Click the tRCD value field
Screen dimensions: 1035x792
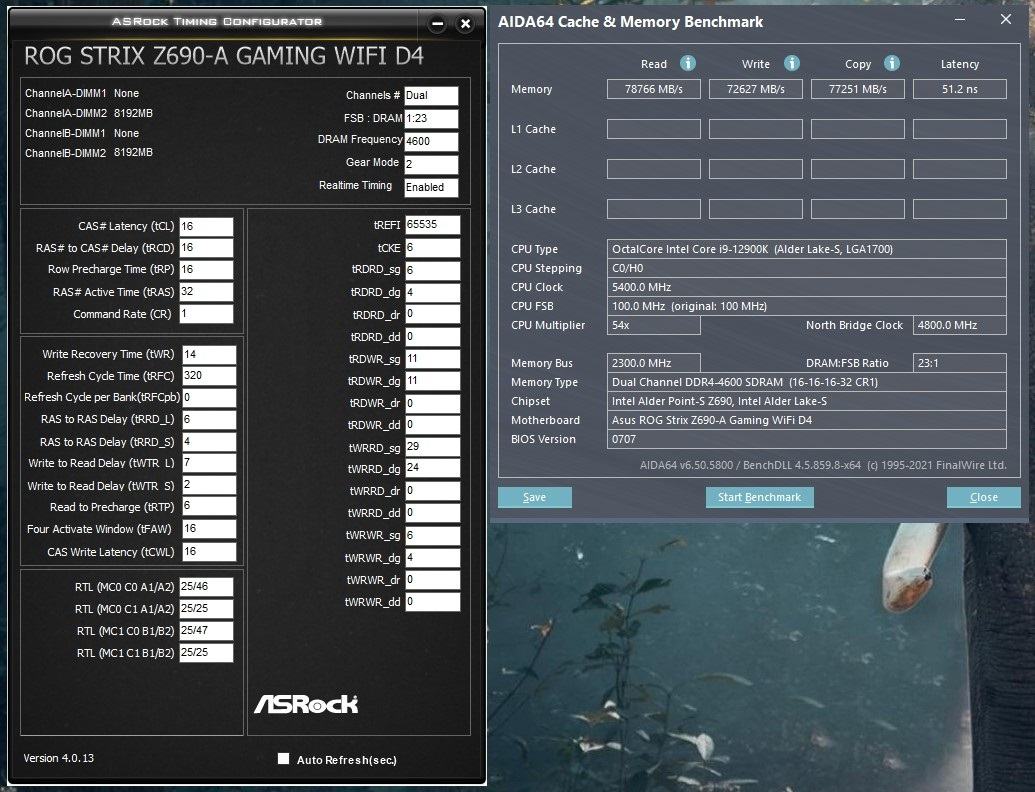click(x=207, y=248)
